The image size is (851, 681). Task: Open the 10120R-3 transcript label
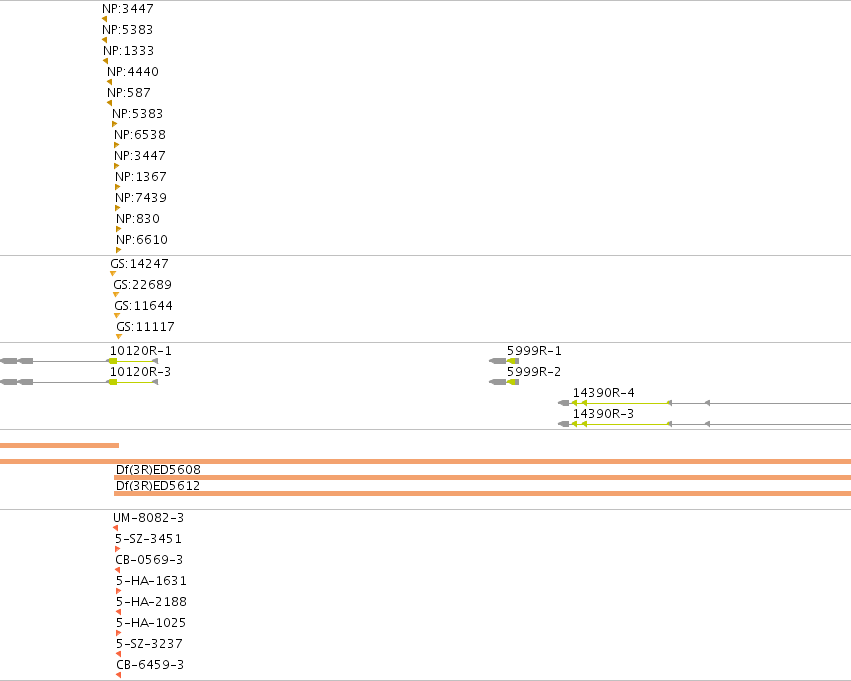click(141, 372)
